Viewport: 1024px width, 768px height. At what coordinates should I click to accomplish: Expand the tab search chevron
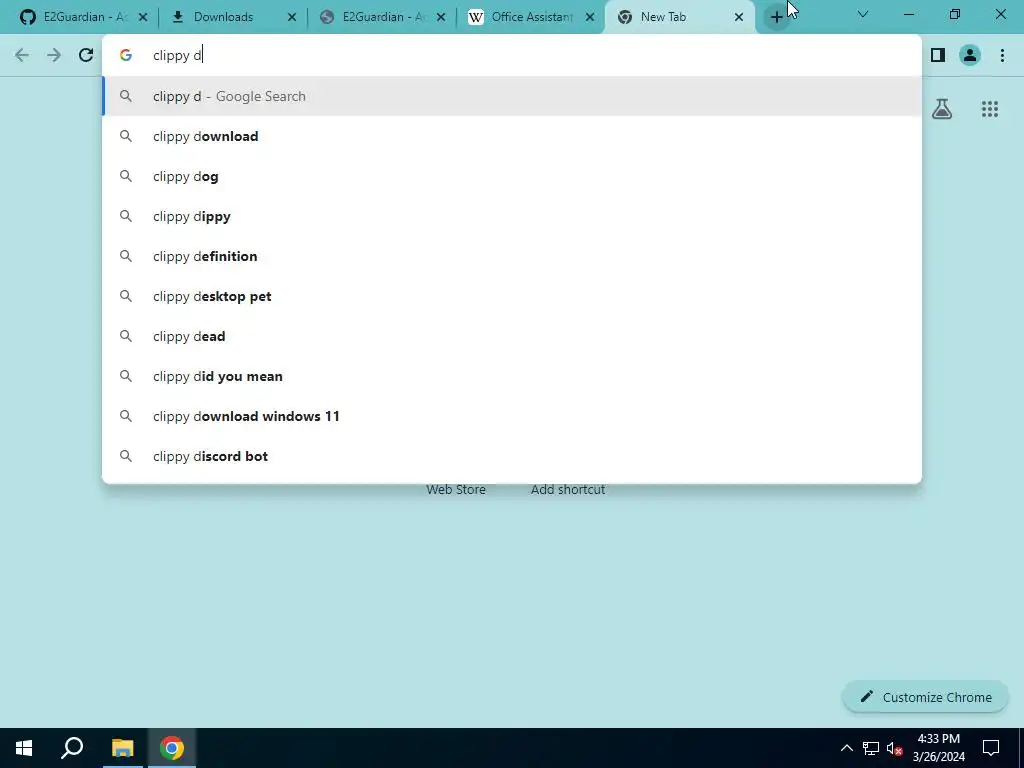click(863, 14)
